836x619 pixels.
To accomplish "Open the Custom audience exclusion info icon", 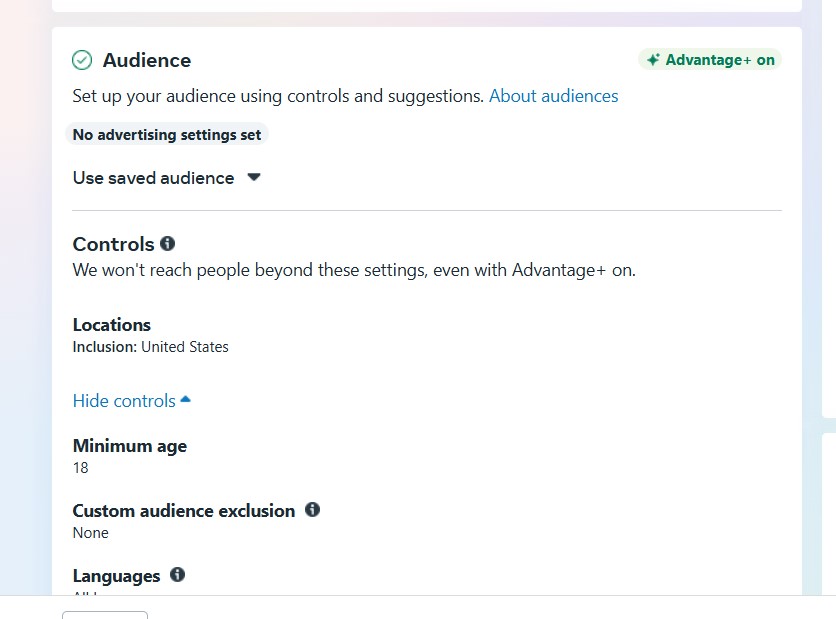I will coord(312,510).
